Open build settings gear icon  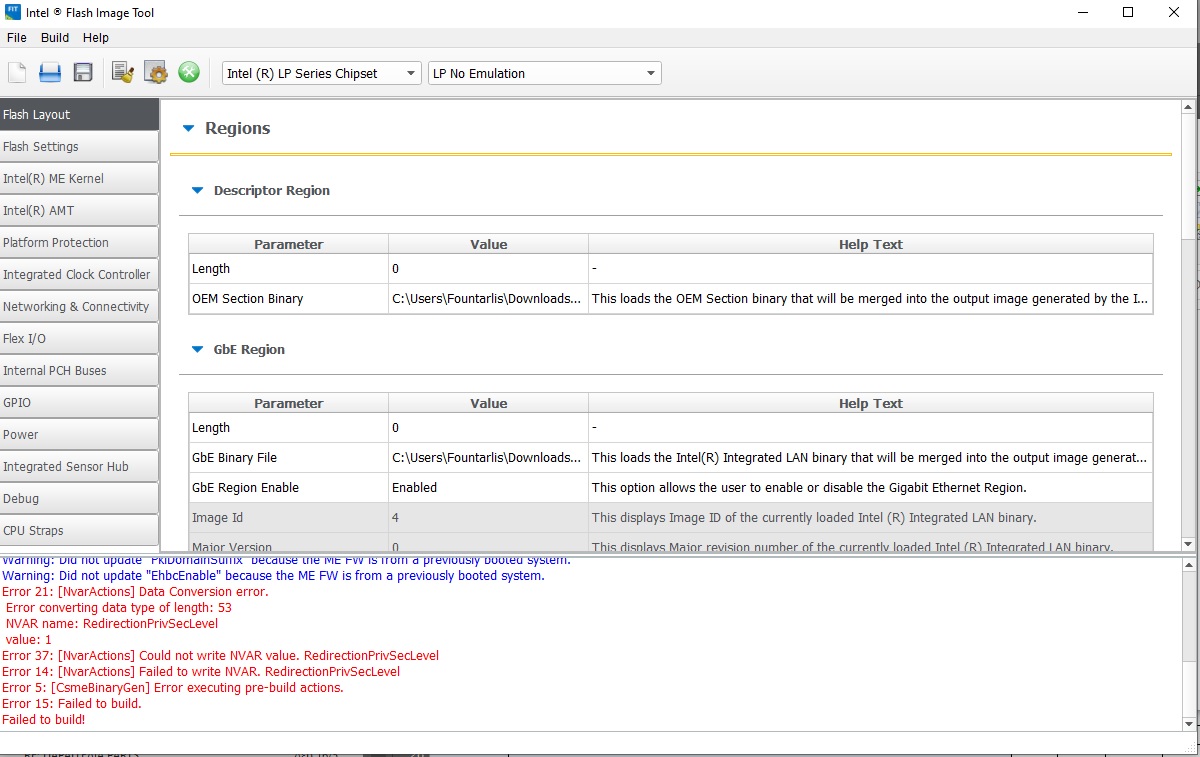[x=156, y=73]
